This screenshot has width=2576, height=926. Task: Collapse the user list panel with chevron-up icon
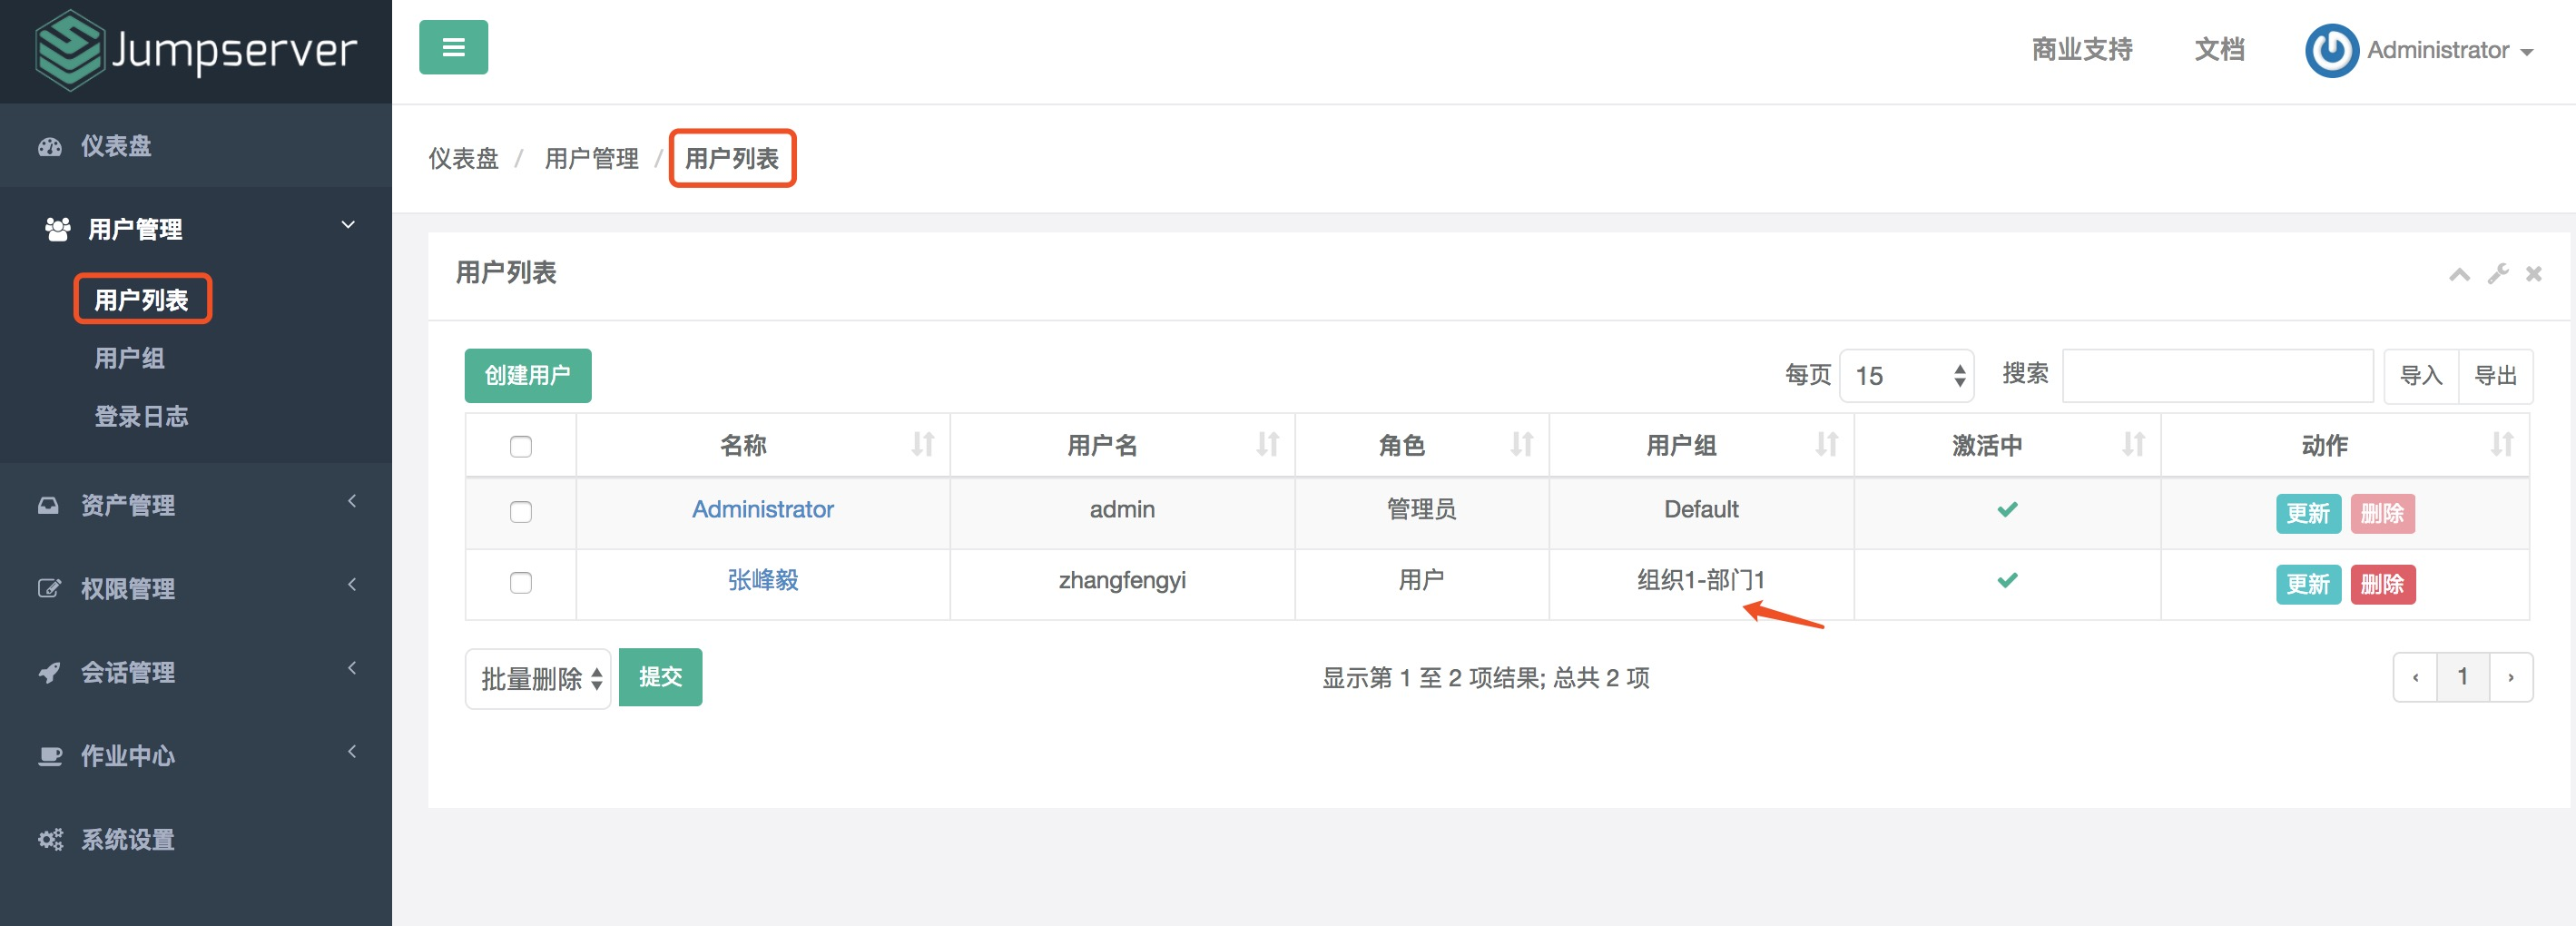(x=2459, y=274)
